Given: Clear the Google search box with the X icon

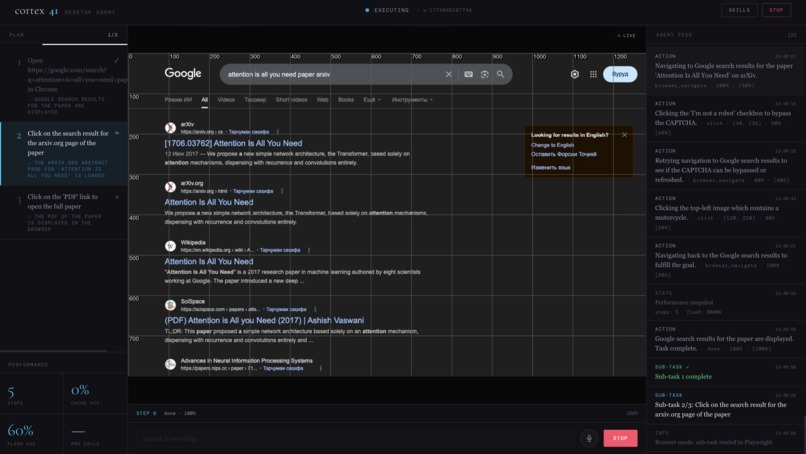Looking at the screenshot, I should coord(448,75).
